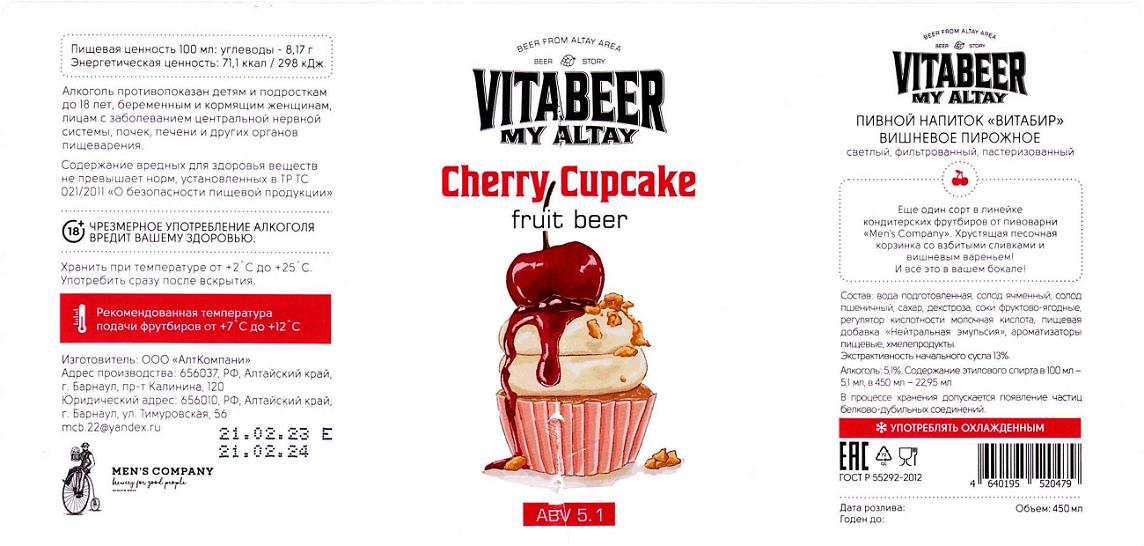Click the 18+ age restriction icon
The width and height of the screenshot is (1144, 546).
(x=73, y=232)
